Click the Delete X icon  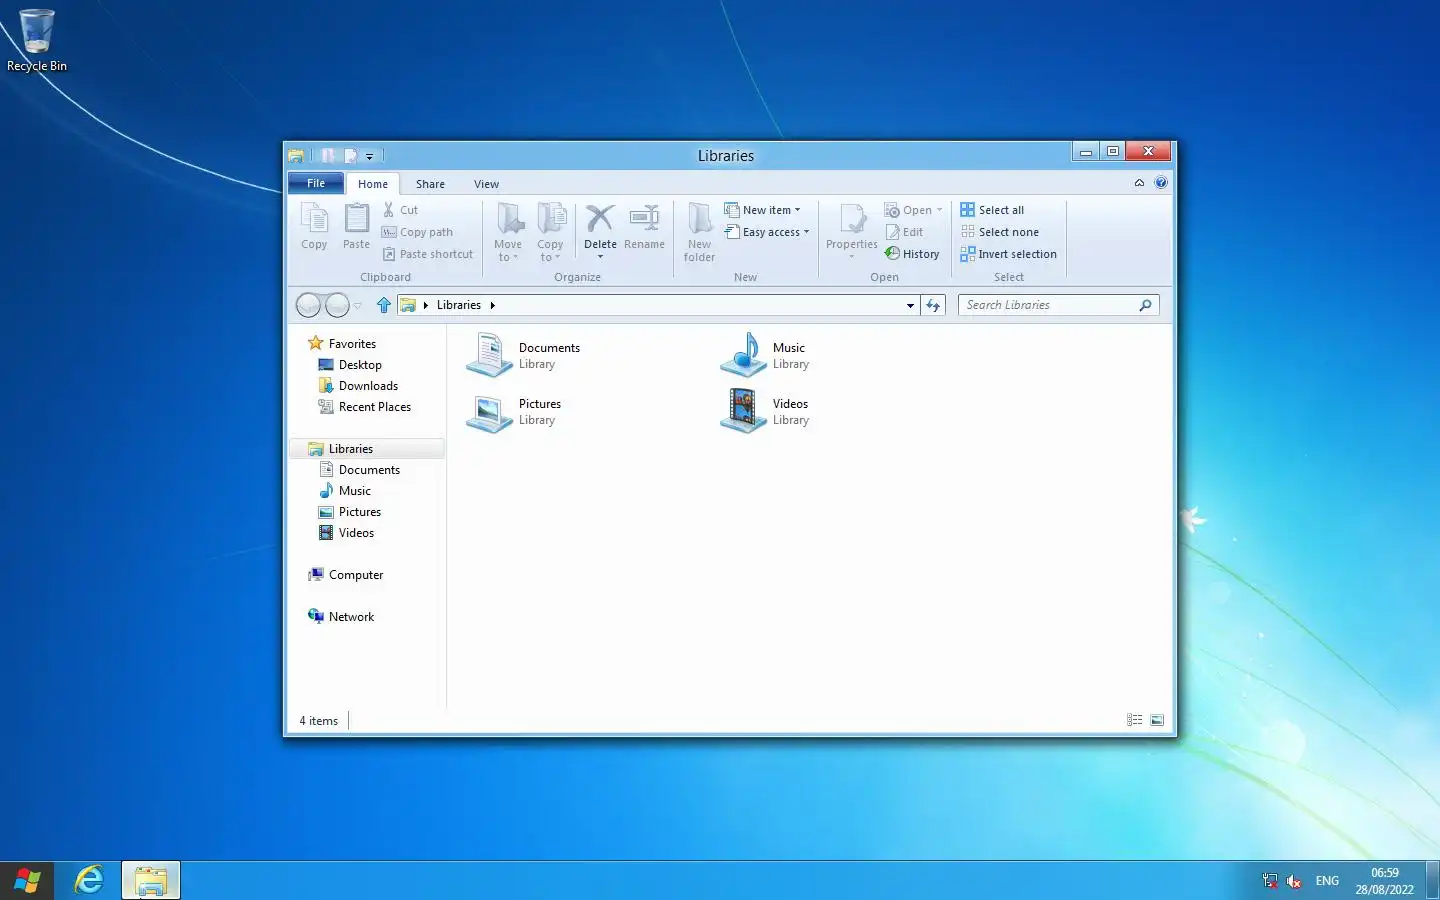coord(600,218)
